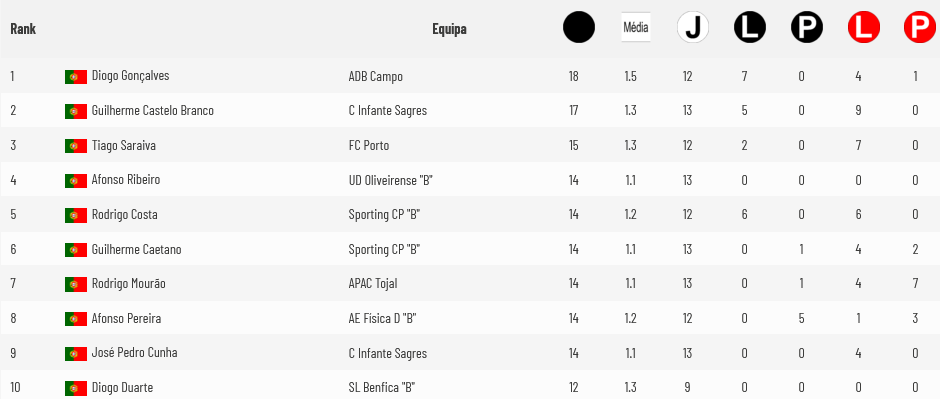Screen dimensions: 940x399
Task: Sort by the Média column header
Action: point(636,28)
